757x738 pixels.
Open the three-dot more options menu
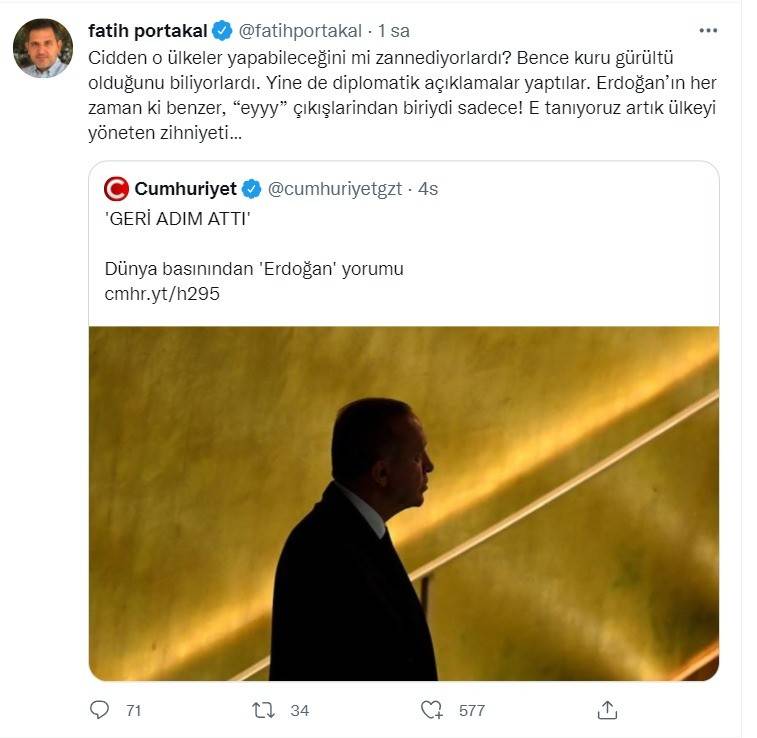[708, 31]
